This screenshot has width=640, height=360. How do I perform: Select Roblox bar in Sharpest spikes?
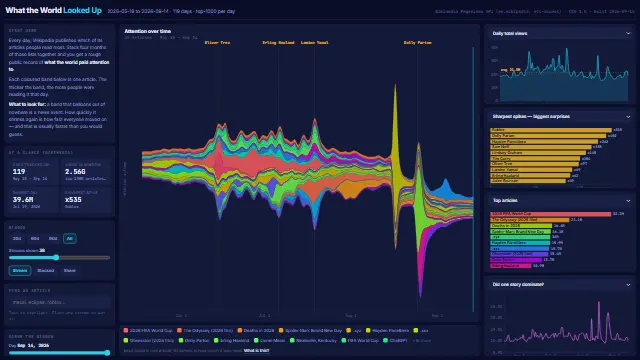(551, 130)
